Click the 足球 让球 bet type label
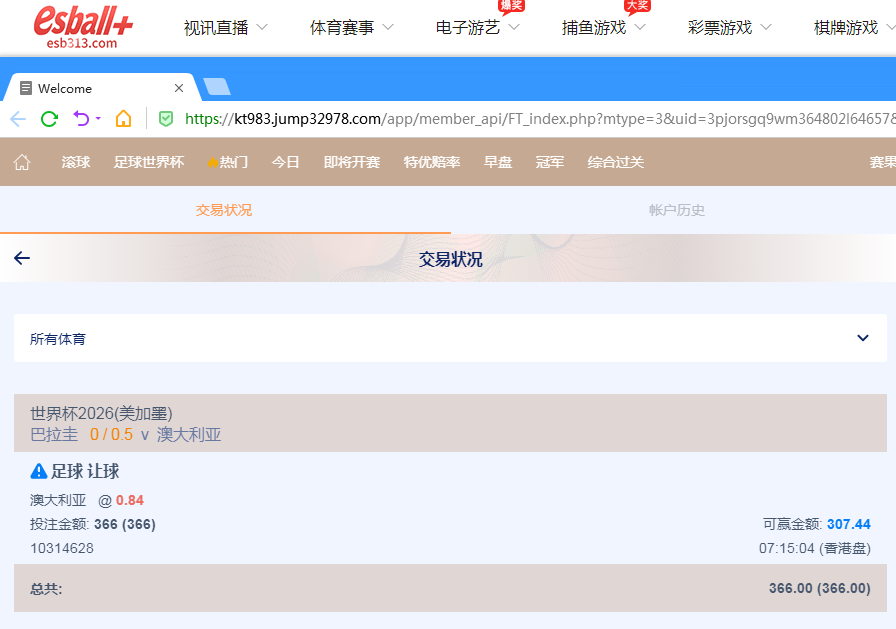This screenshot has width=896, height=629. click(85, 471)
